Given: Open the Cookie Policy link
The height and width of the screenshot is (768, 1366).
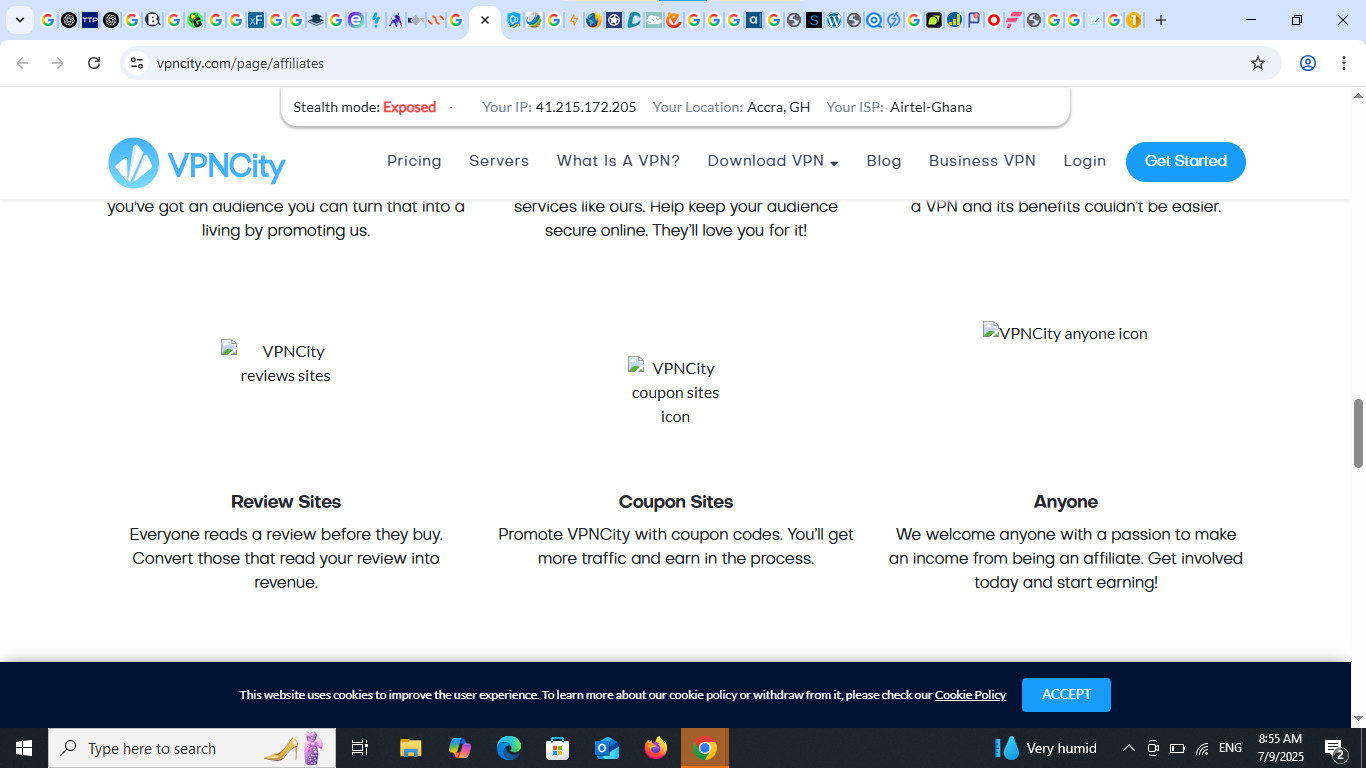Looking at the screenshot, I should click(970, 695).
